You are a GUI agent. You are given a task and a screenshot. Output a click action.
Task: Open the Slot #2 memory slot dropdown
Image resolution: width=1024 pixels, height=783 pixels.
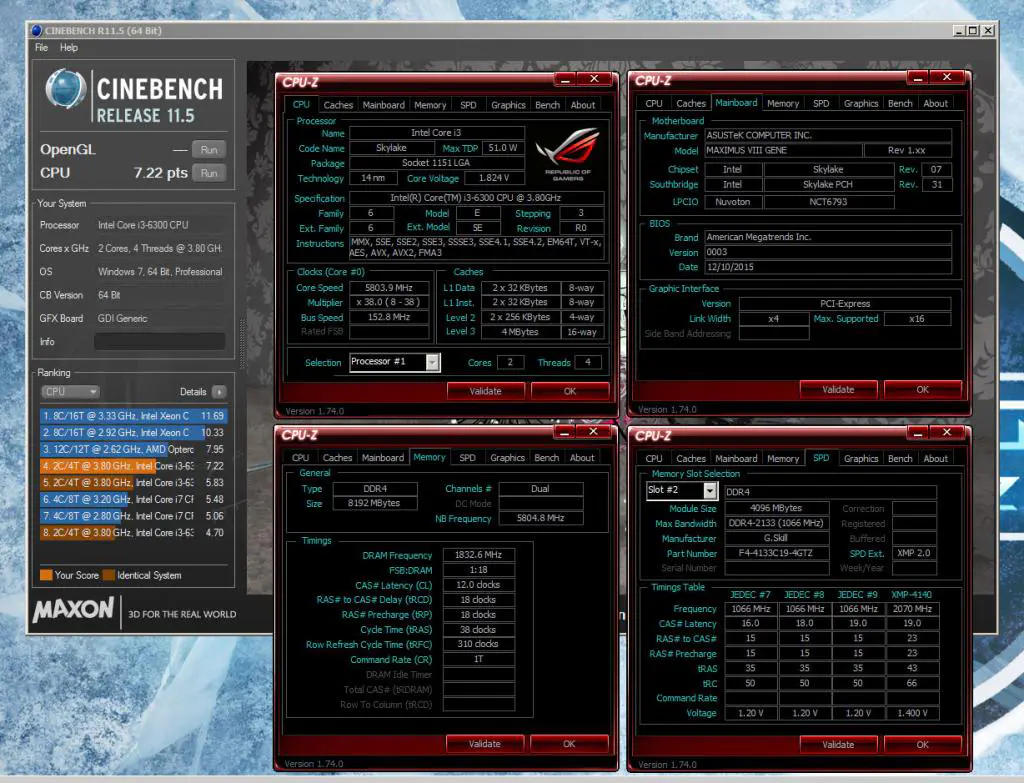683,489
